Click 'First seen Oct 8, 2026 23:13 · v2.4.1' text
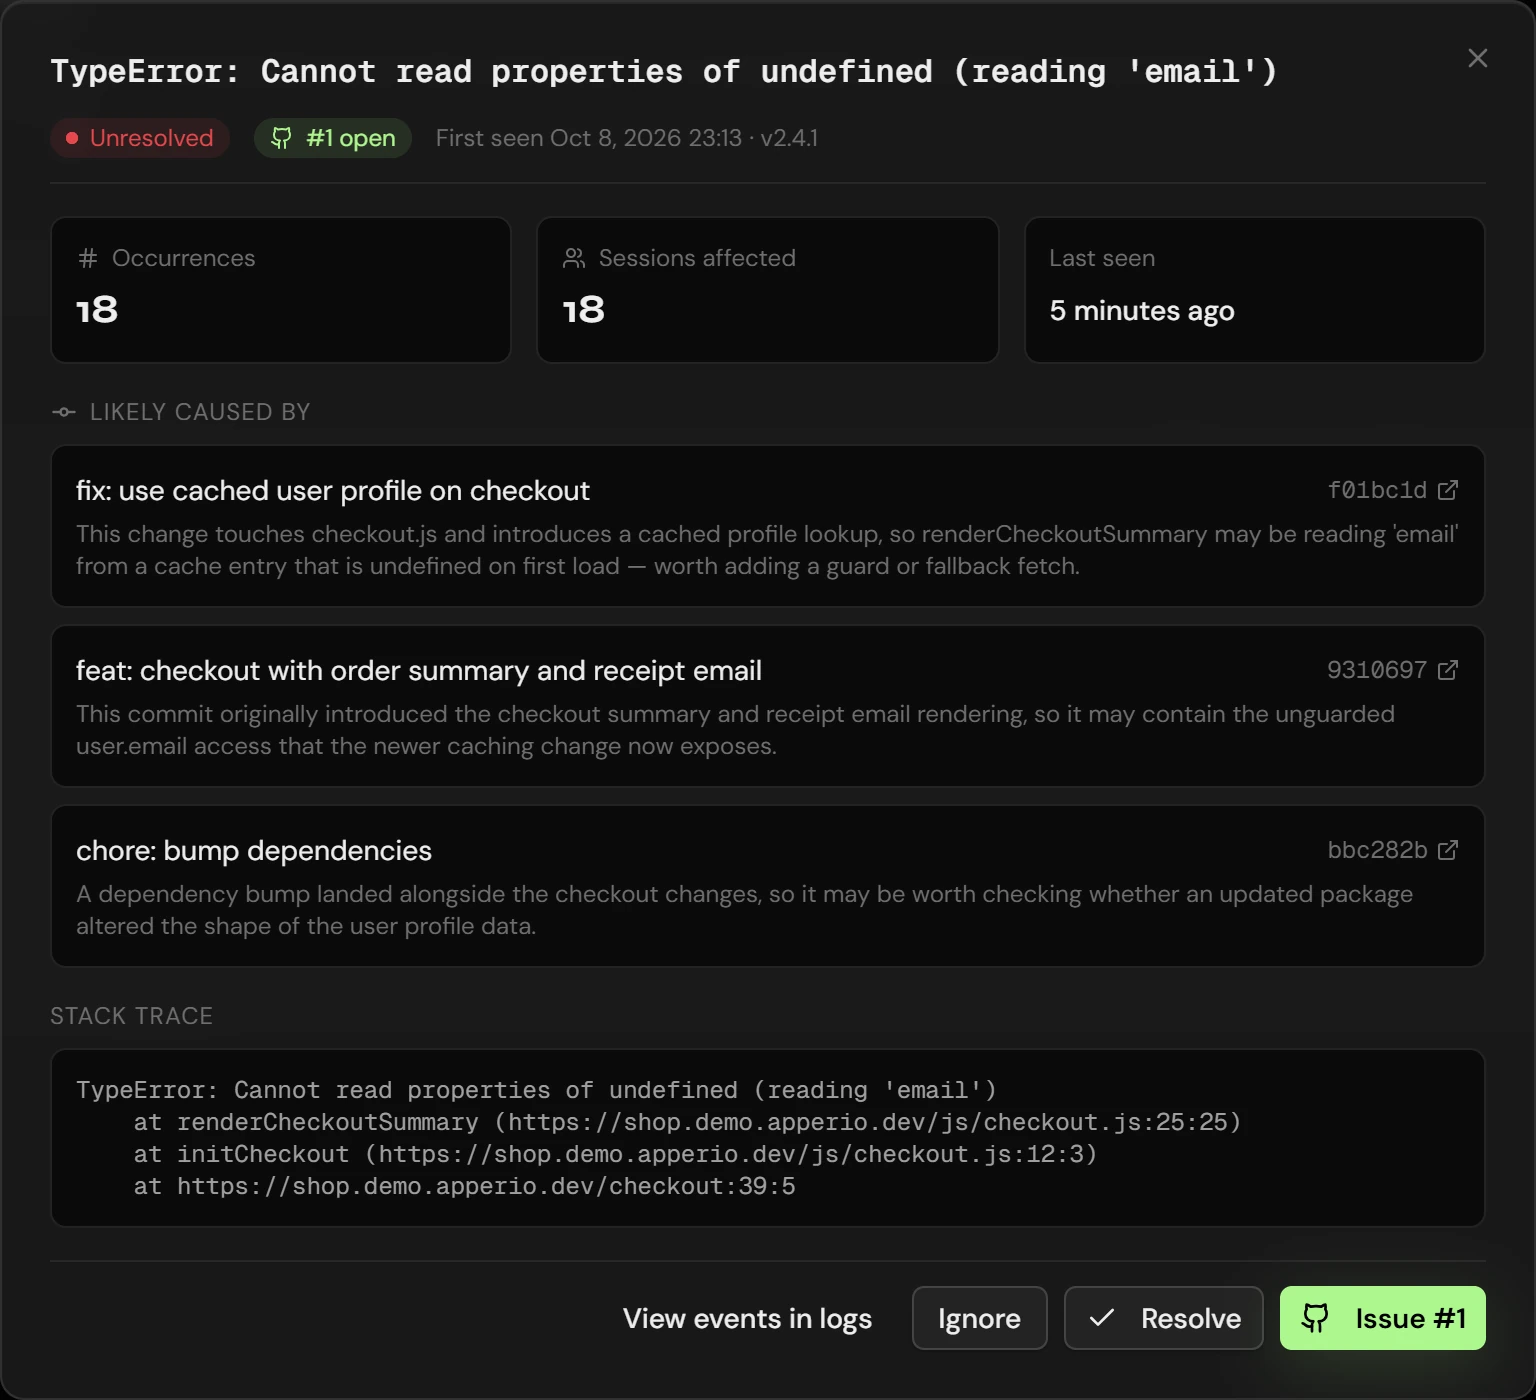 627,138
